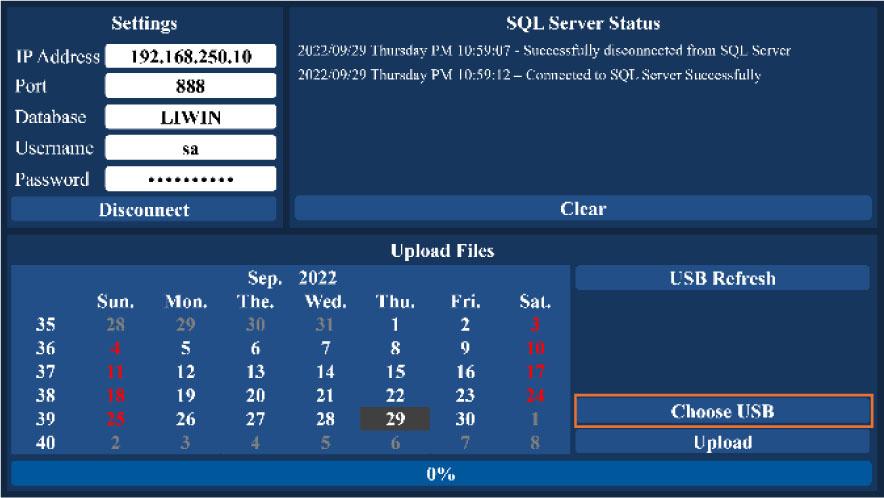
Task: Click week number 37 in the calendar
Action: 46,372
